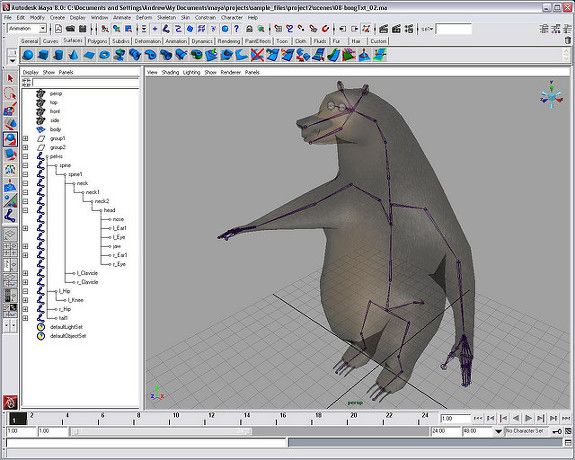Click the view axis cube gizmo

[x=552, y=96]
